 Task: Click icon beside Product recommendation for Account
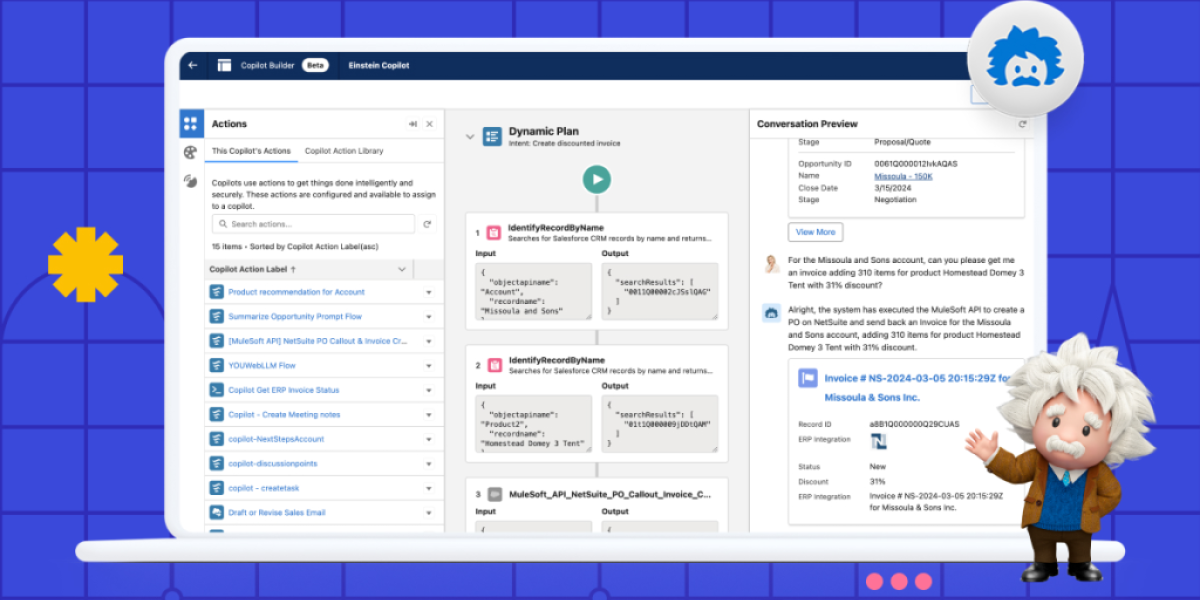(216, 292)
